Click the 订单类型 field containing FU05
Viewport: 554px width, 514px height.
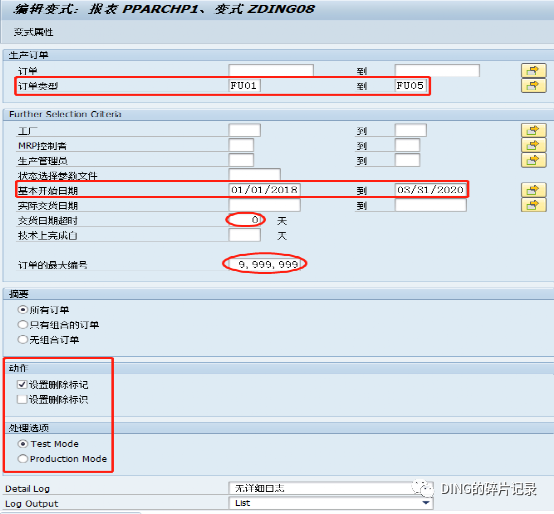pos(411,85)
